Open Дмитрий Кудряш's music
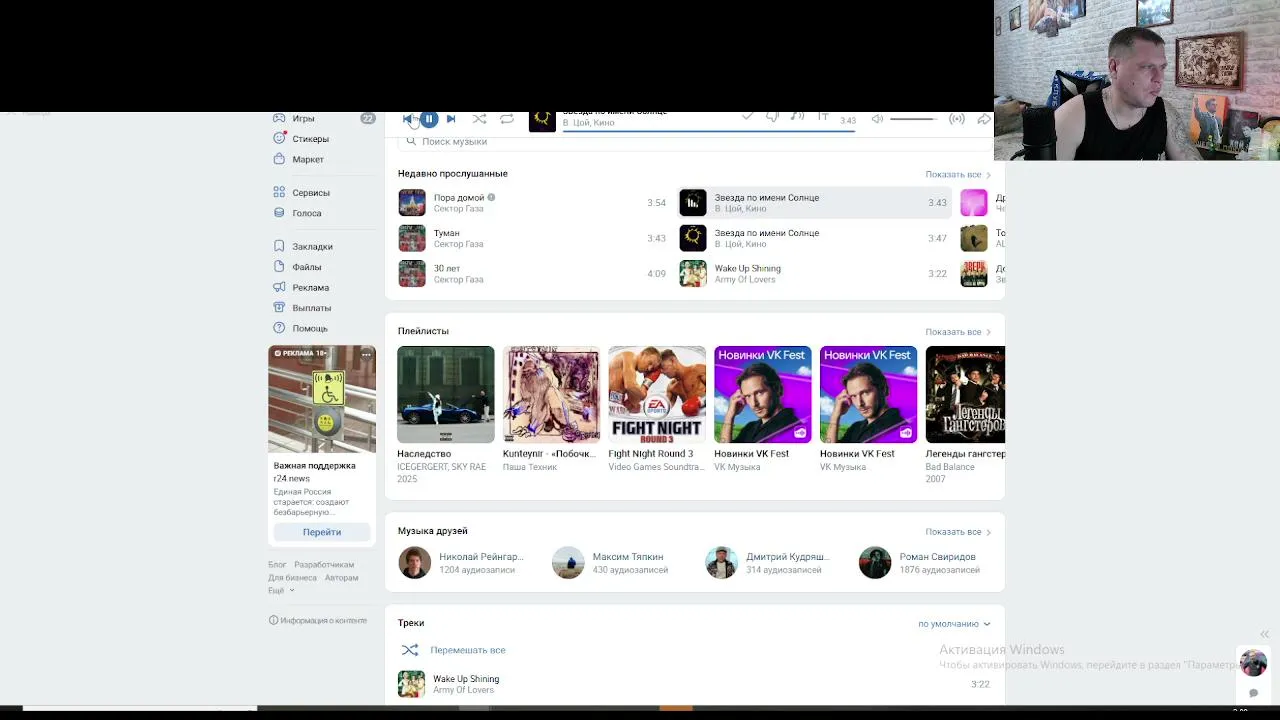The image size is (1280, 720). 768,563
